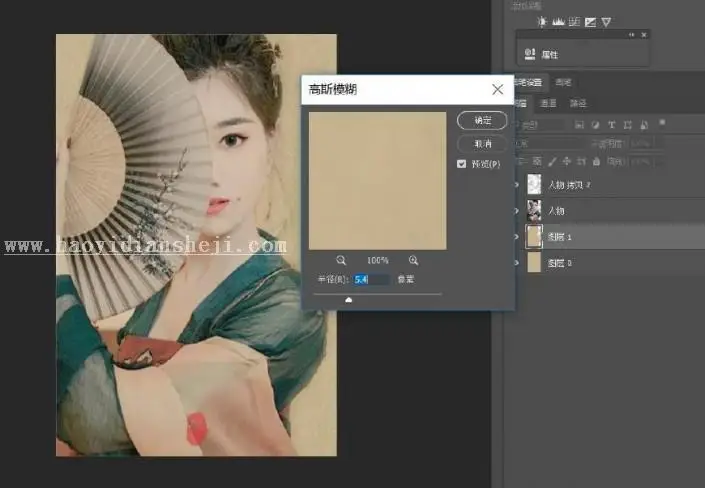
Task: Filter layers by pixel layers
Action: pyautogui.click(x=579, y=125)
